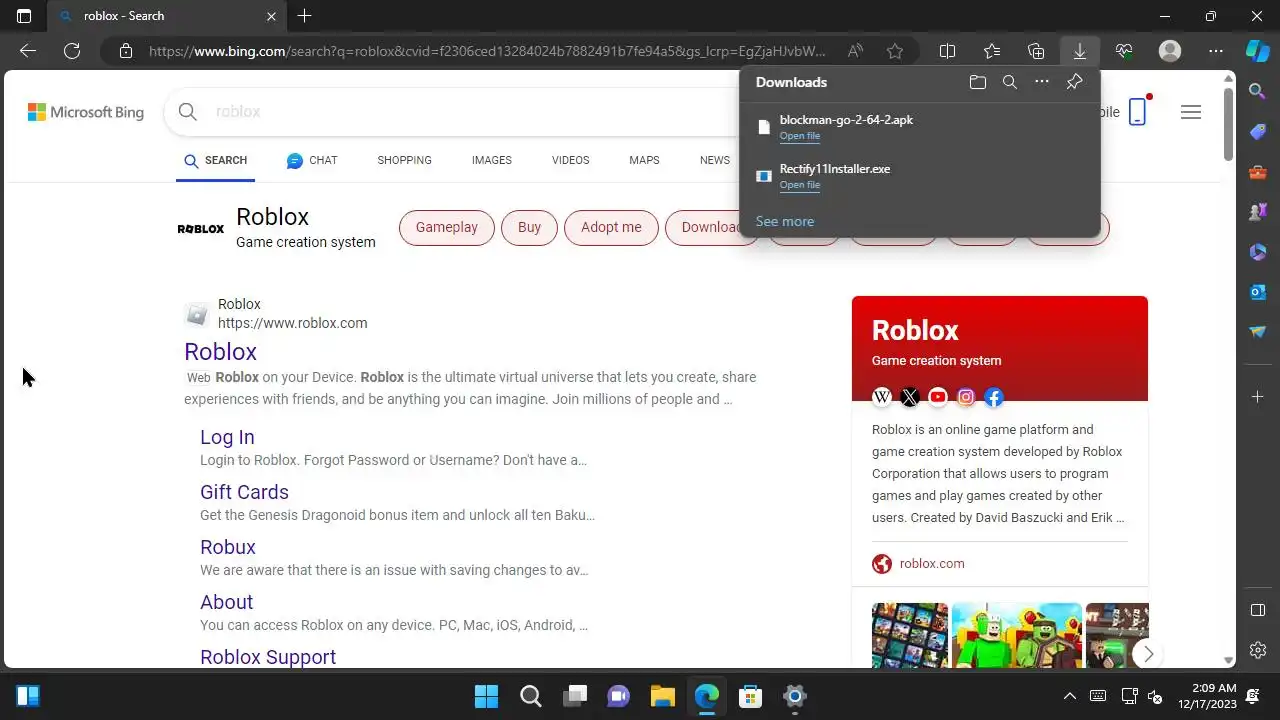The width and height of the screenshot is (1280, 720).
Task: Open Roblox Facebook icon in card
Action: pos(994,397)
